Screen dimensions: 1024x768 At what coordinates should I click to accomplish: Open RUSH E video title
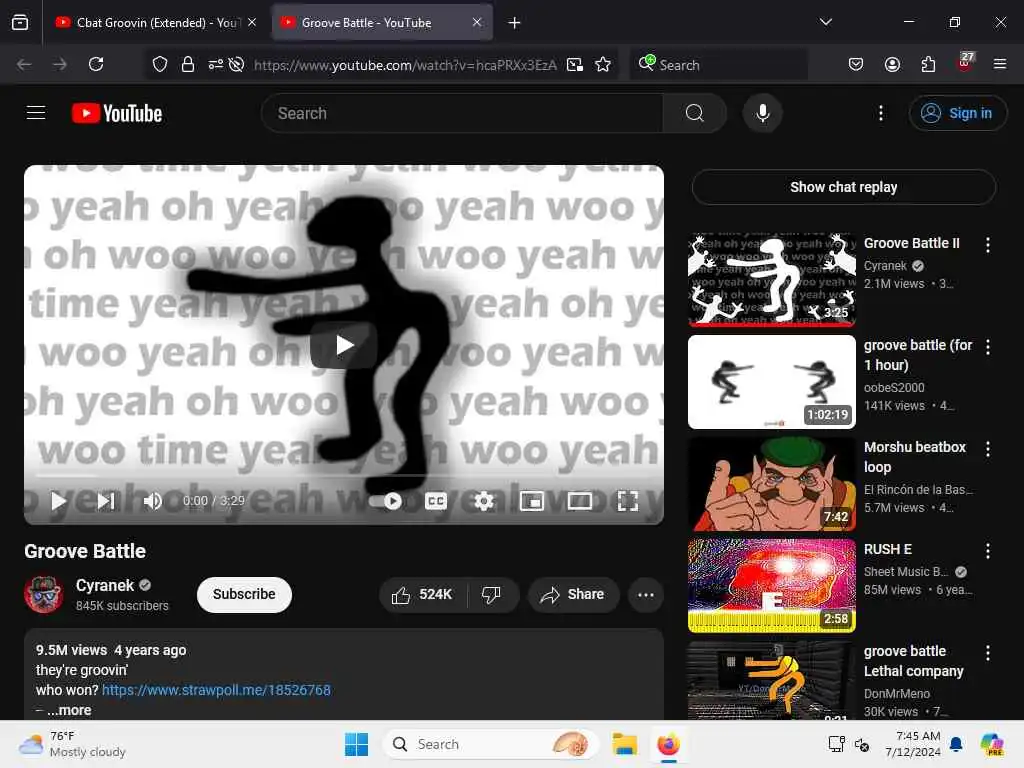(x=888, y=549)
